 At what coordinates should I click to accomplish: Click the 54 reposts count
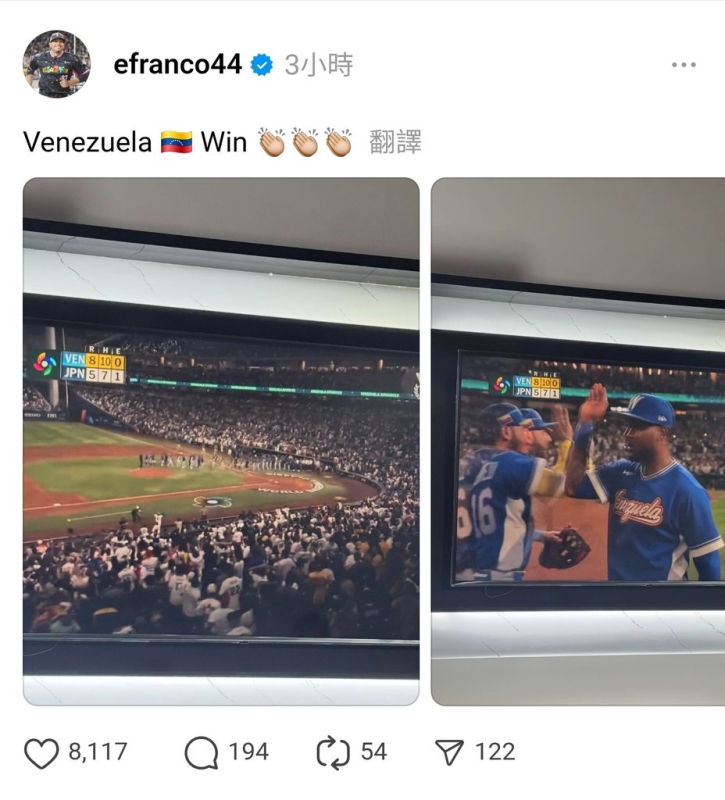click(374, 752)
